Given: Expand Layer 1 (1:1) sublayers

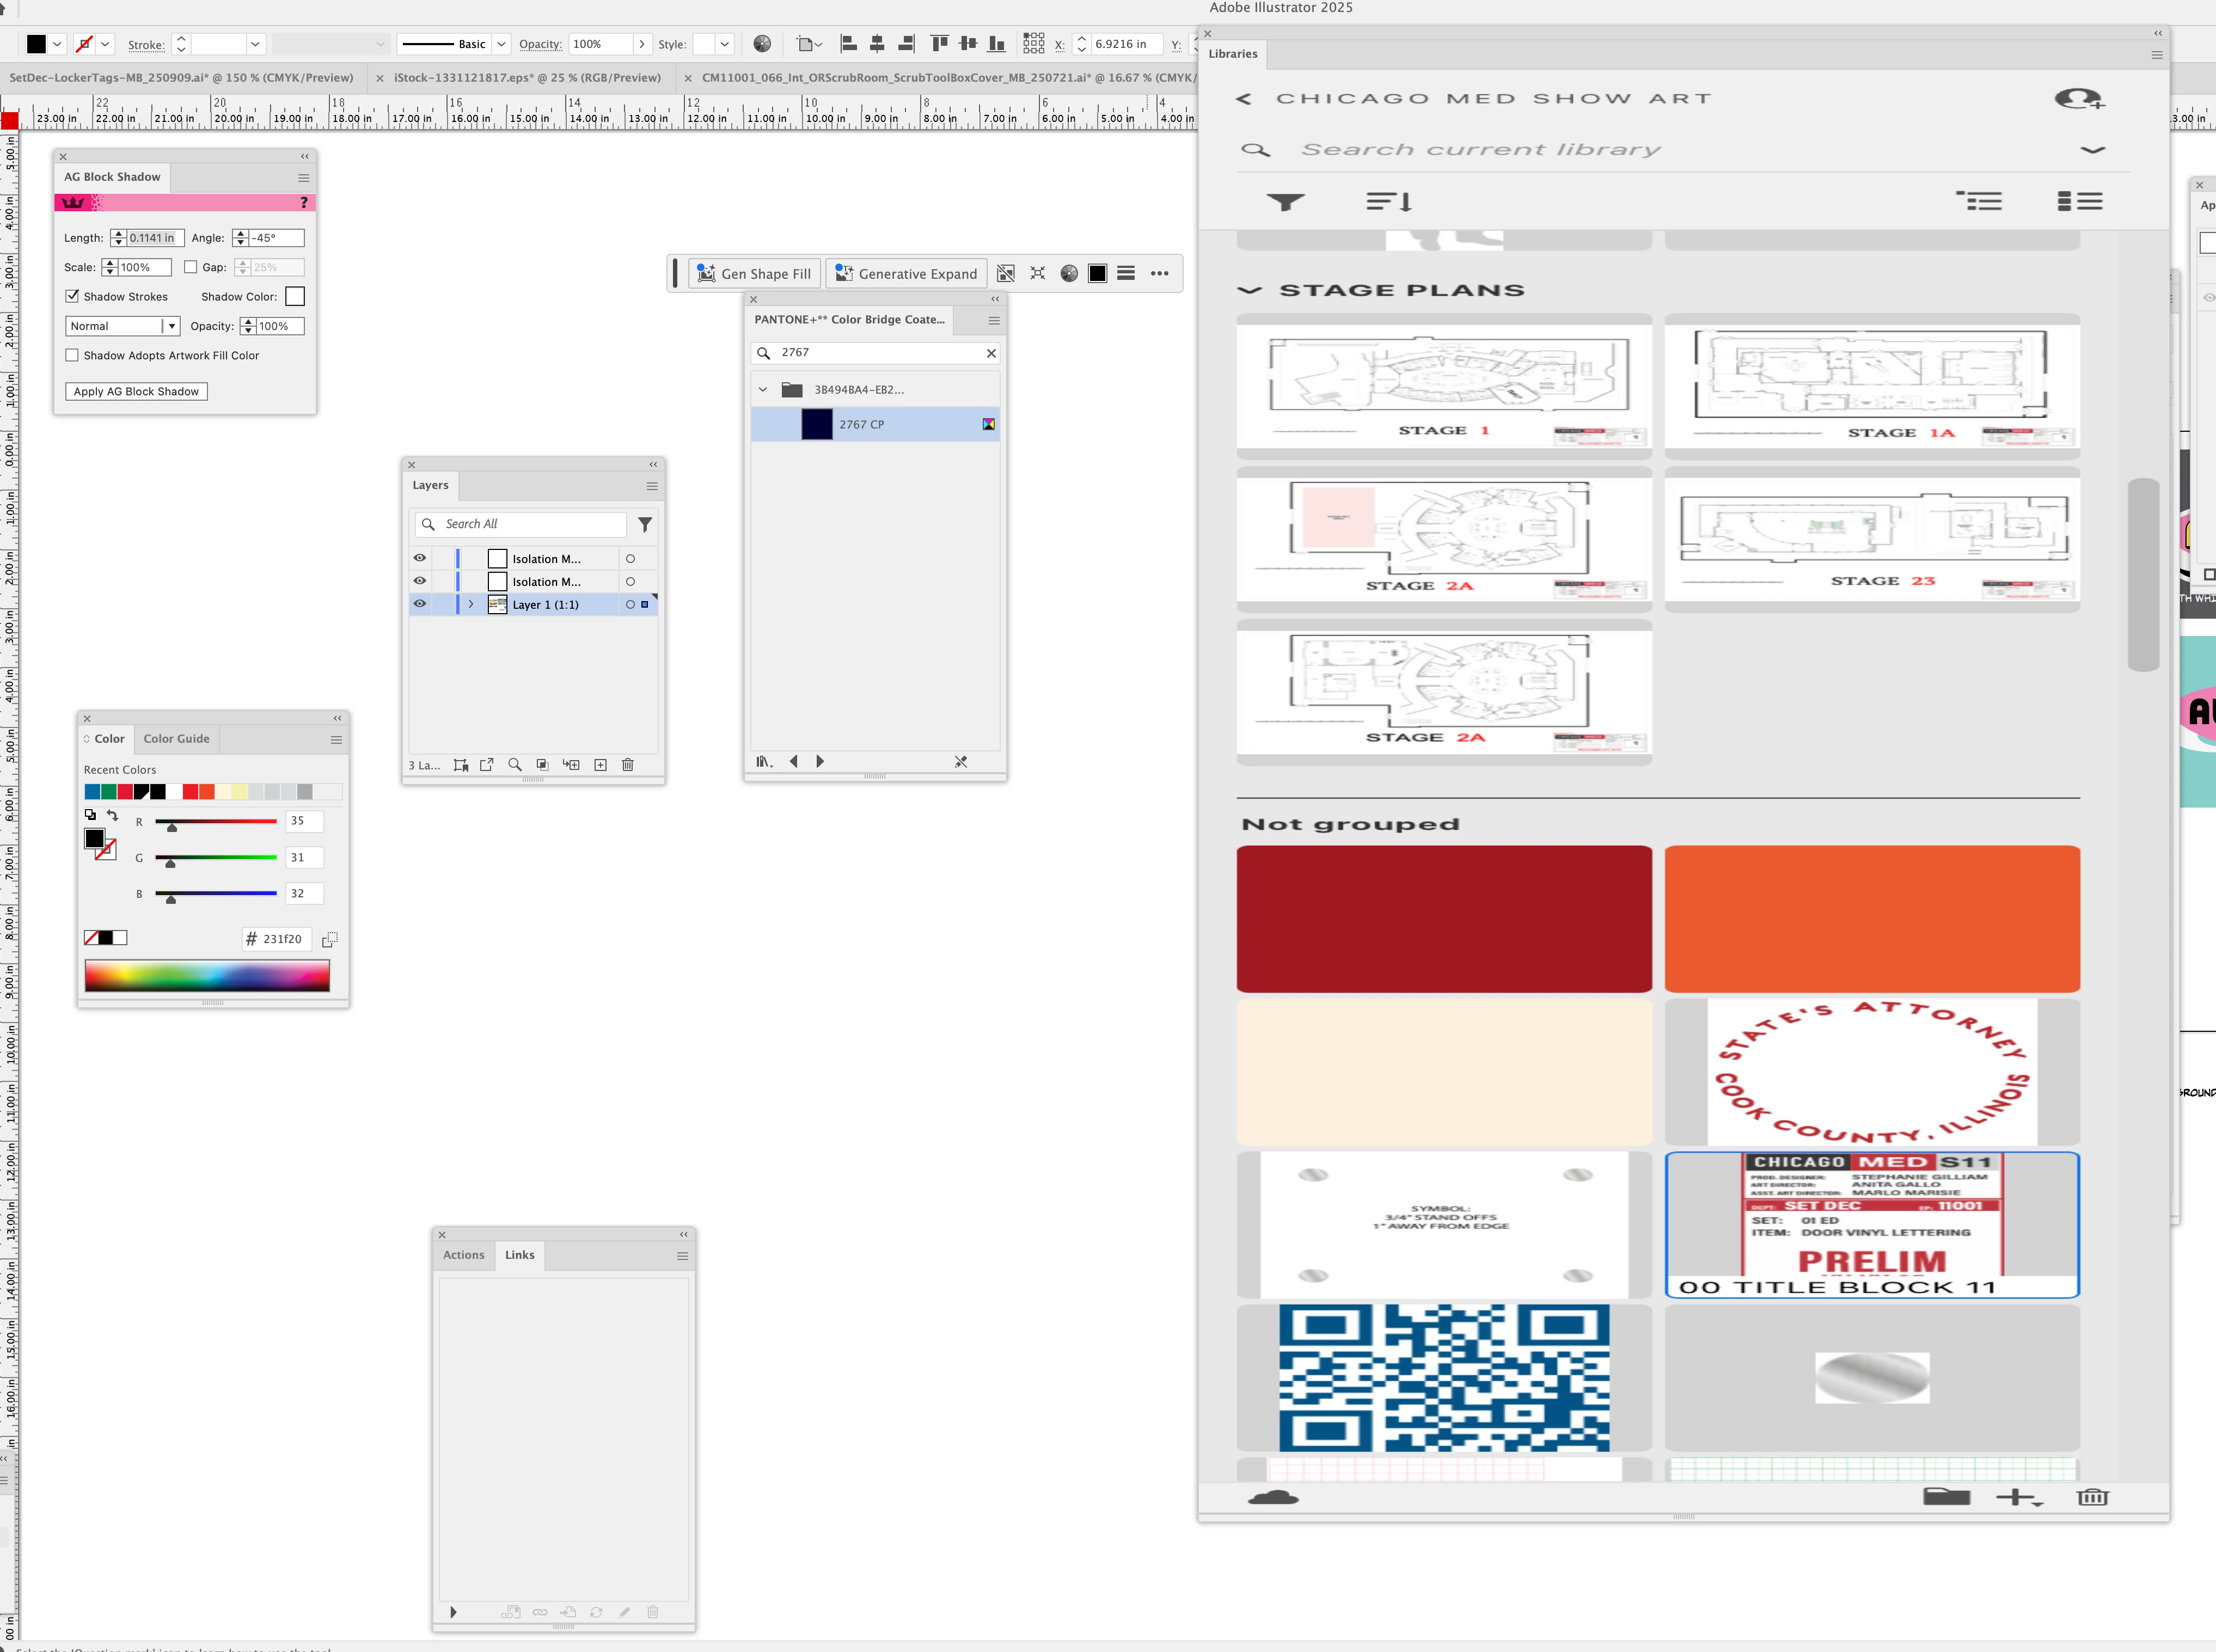Looking at the screenshot, I should click(x=471, y=604).
